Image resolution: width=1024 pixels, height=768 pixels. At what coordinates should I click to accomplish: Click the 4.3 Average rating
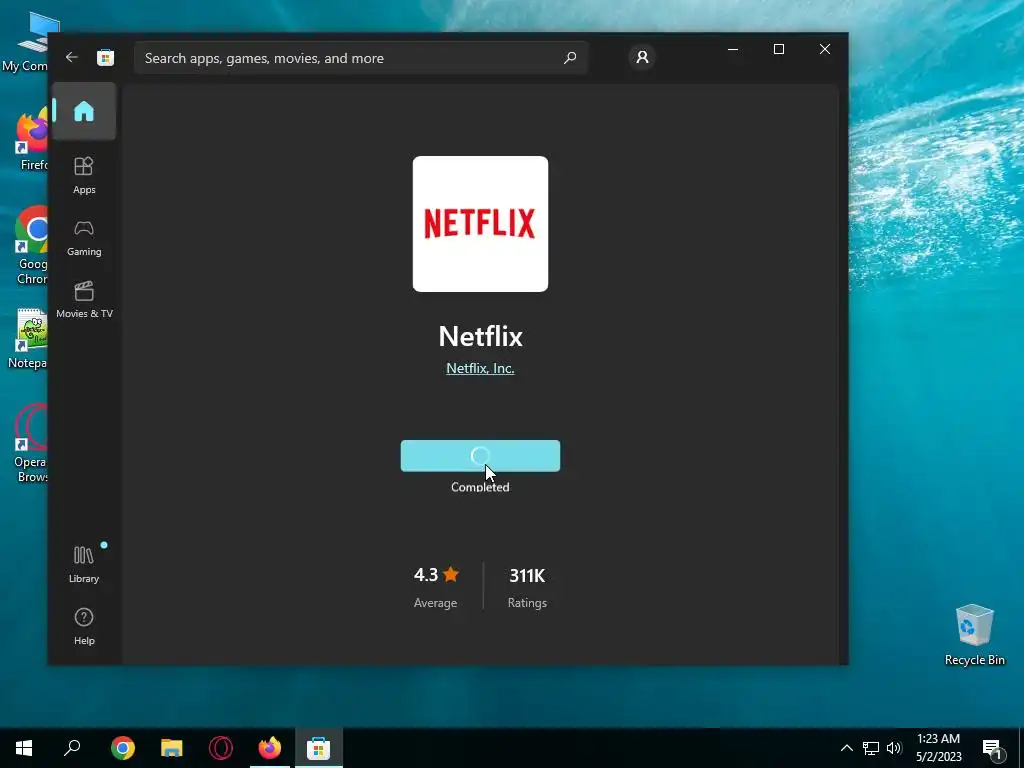pos(436,586)
